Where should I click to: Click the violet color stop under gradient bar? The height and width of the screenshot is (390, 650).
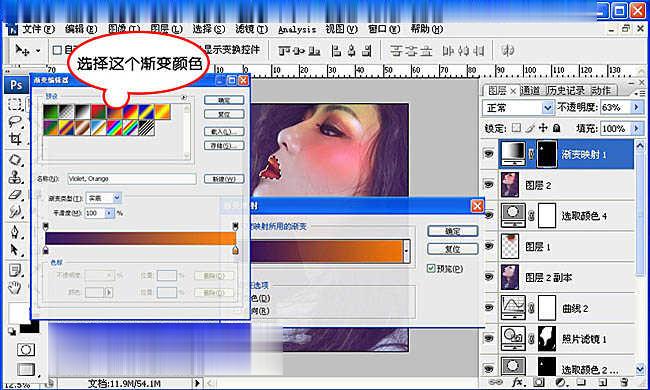coord(46,250)
